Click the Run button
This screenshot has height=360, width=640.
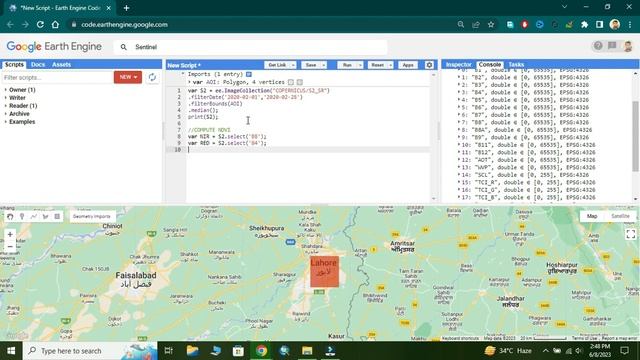click(347, 65)
